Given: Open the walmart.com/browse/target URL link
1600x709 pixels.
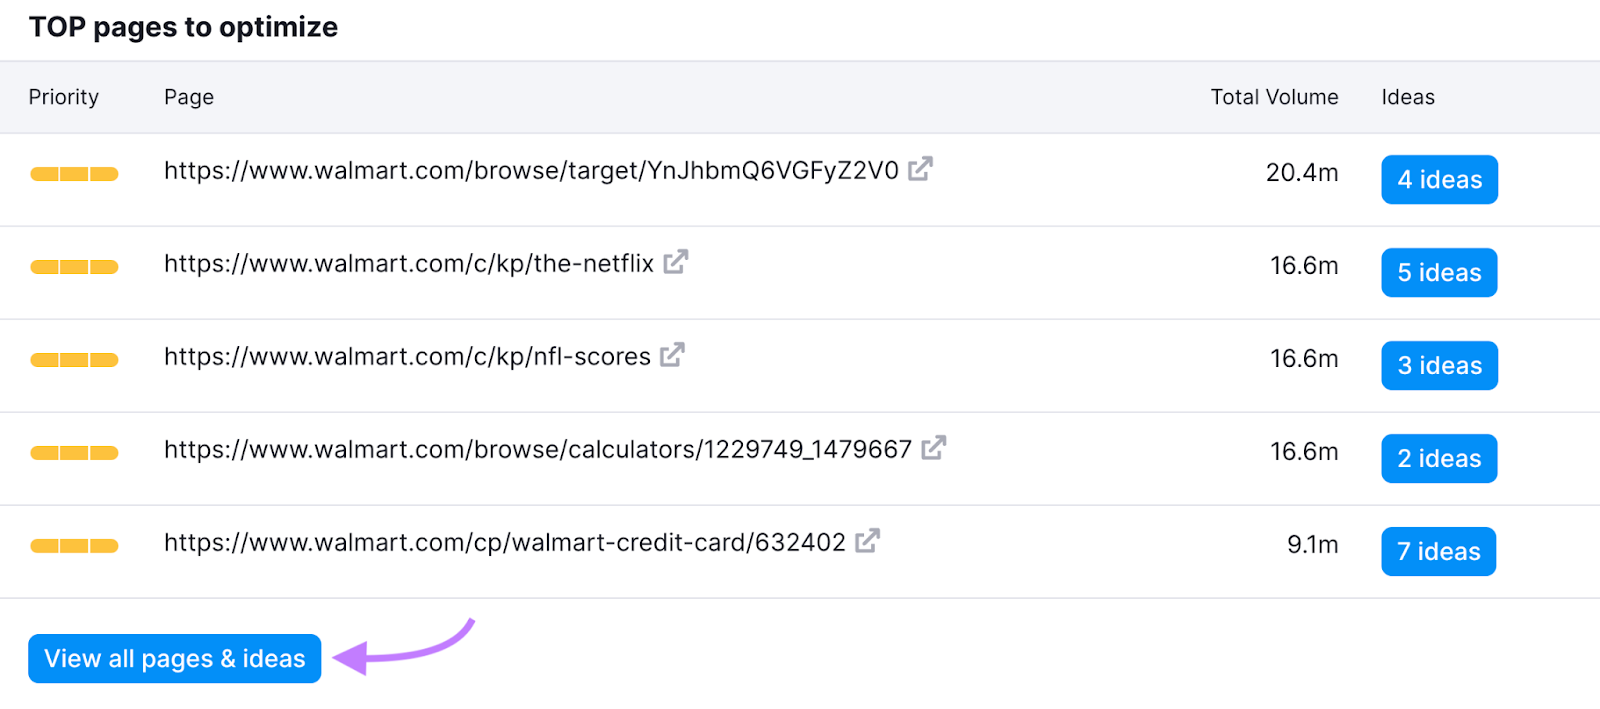Looking at the screenshot, I should [531, 171].
